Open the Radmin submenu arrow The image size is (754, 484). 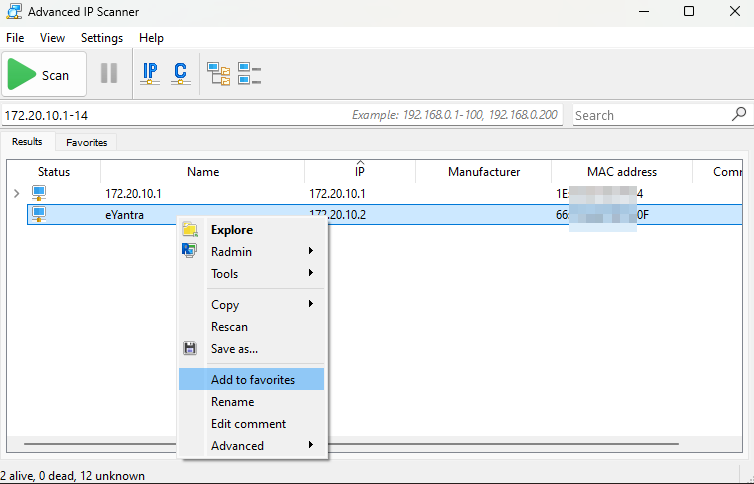click(311, 251)
